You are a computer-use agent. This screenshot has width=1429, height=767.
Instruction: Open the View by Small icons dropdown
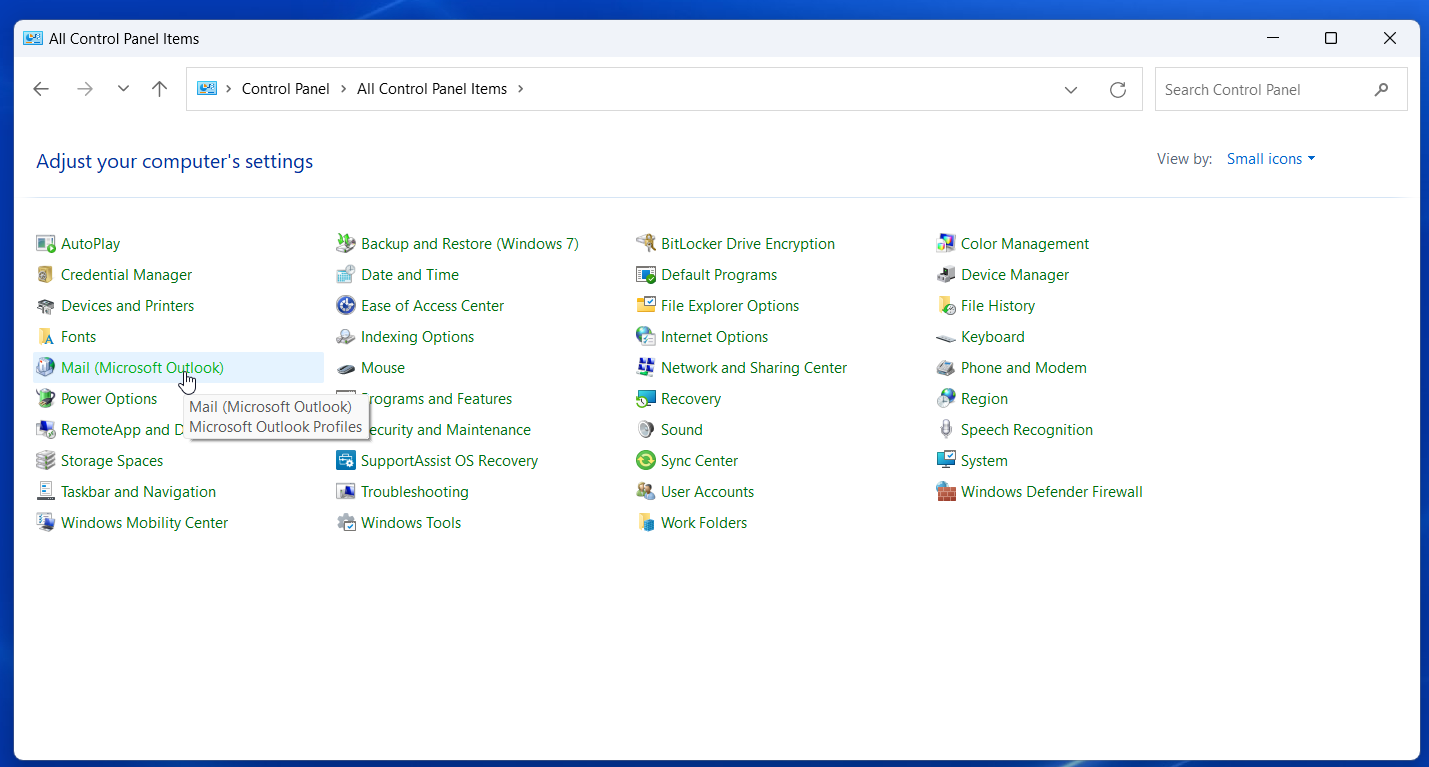(1271, 159)
